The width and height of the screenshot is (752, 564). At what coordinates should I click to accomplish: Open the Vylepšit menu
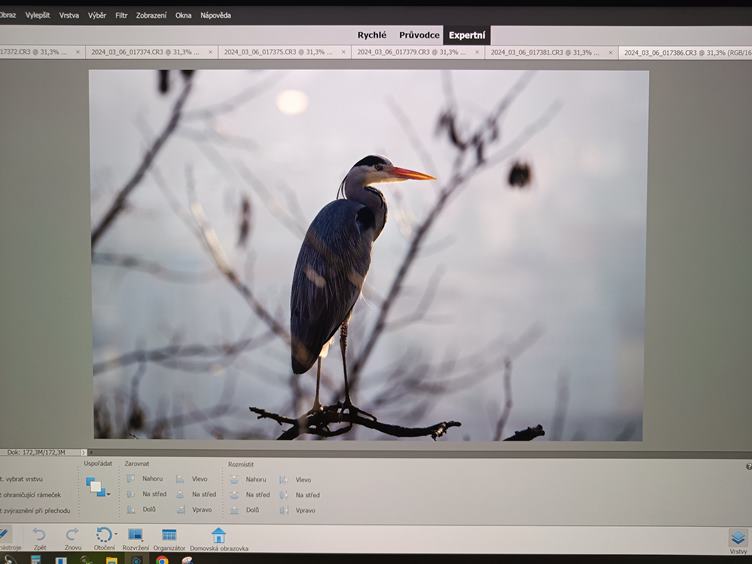coord(37,15)
